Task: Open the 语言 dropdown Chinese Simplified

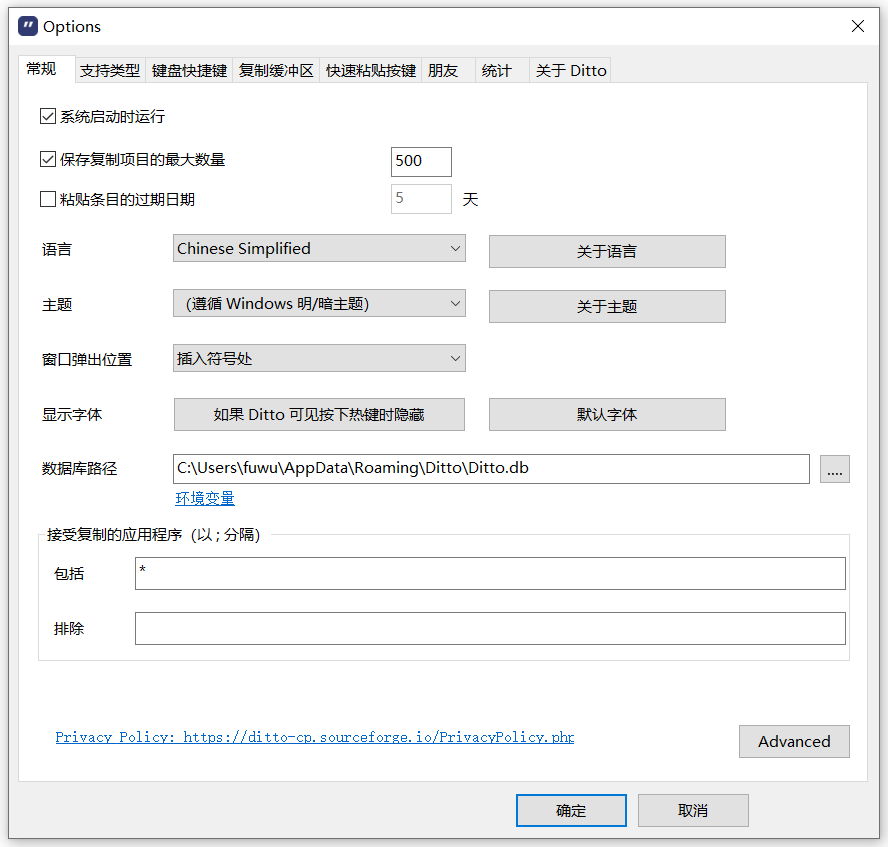Action: point(319,249)
